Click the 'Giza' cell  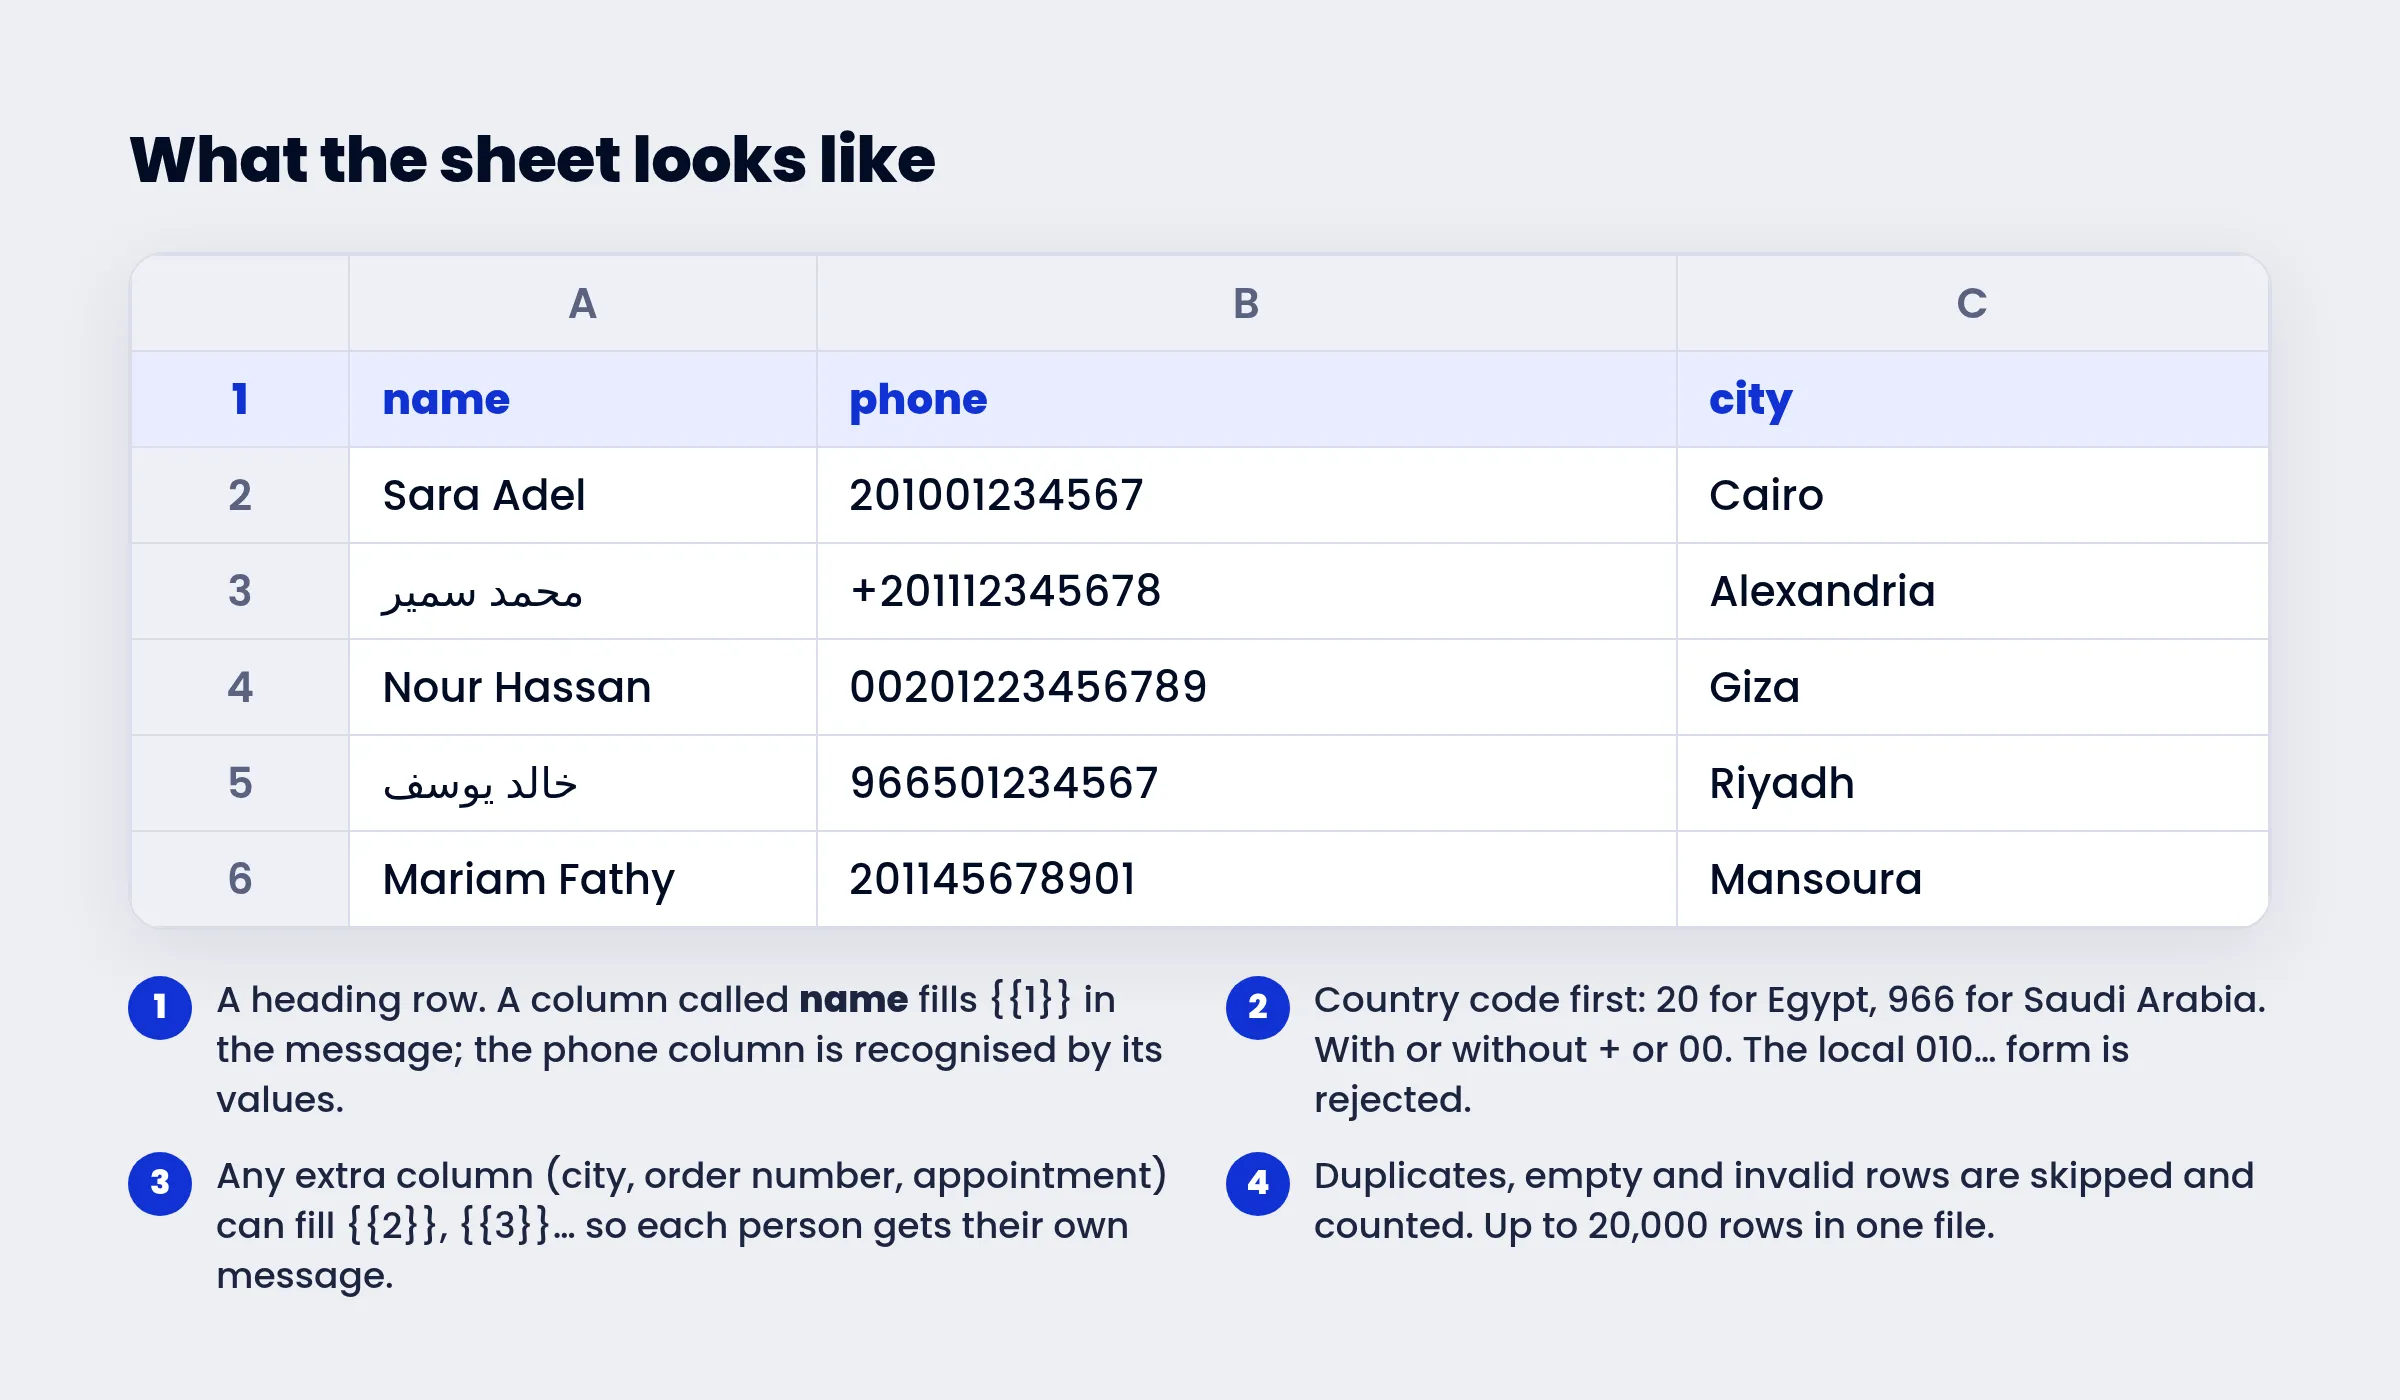coord(1972,687)
